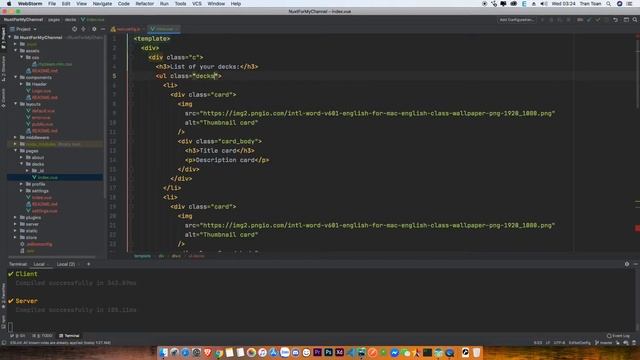Image resolution: width=640 pixels, height=360 pixels.
Task: Click the 'template' breadcrumb below the editor
Action: (x=142, y=256)
